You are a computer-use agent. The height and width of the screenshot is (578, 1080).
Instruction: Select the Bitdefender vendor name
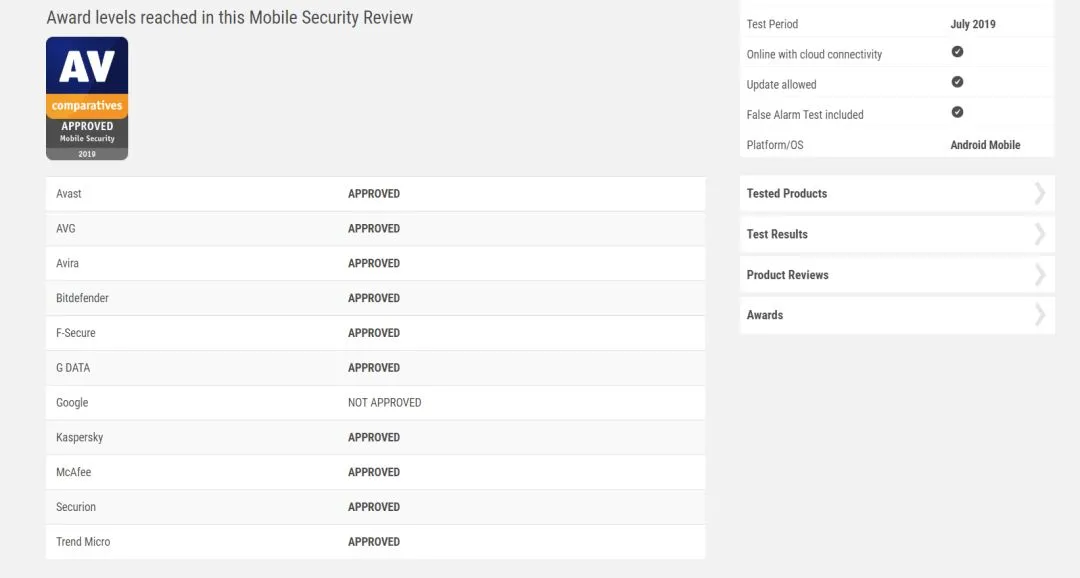point(82,298)
